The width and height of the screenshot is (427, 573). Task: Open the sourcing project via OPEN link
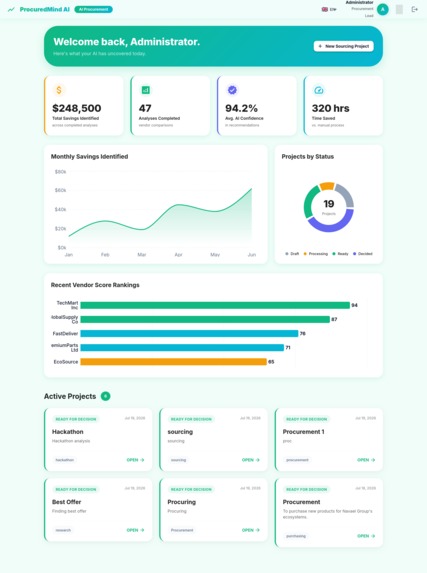[x=251, y=460]
